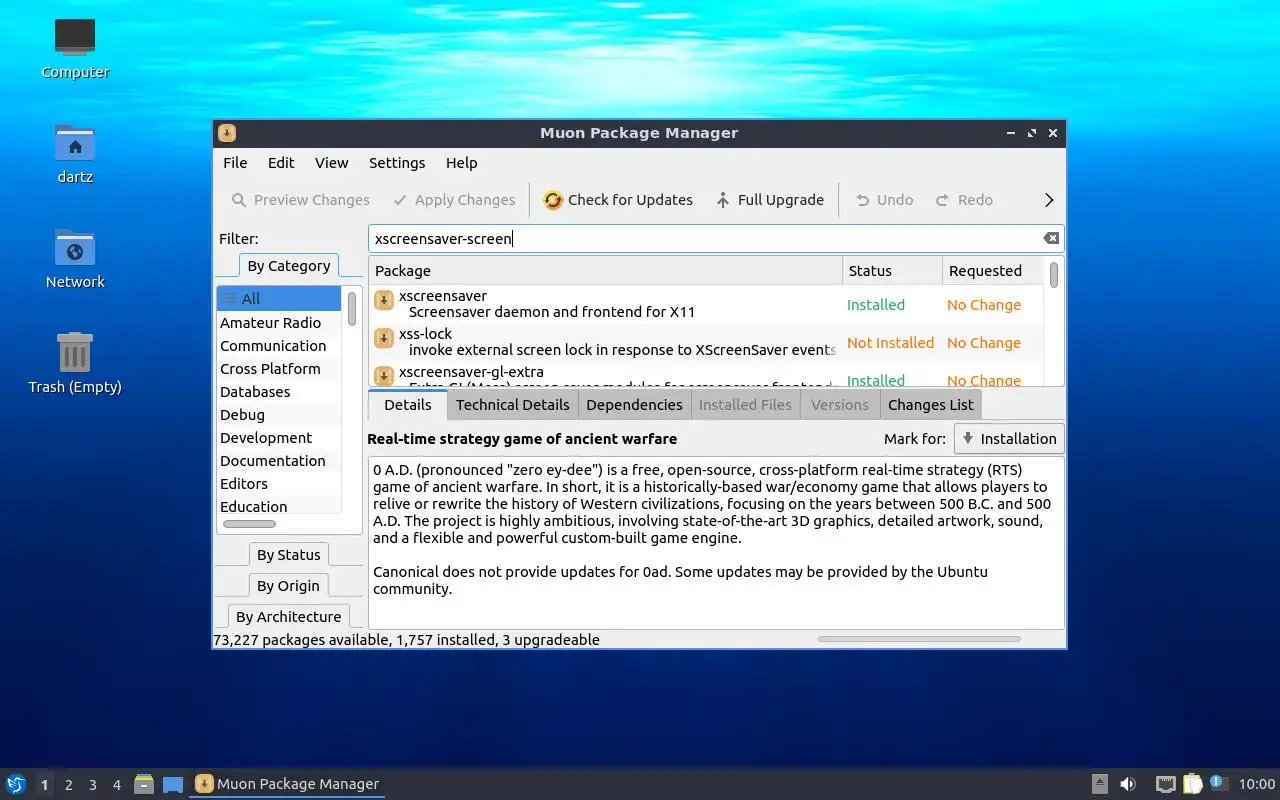Click the 'Installed' status of xscreensaver
This screenshot has width=1280, height=800.
[875, 304]
